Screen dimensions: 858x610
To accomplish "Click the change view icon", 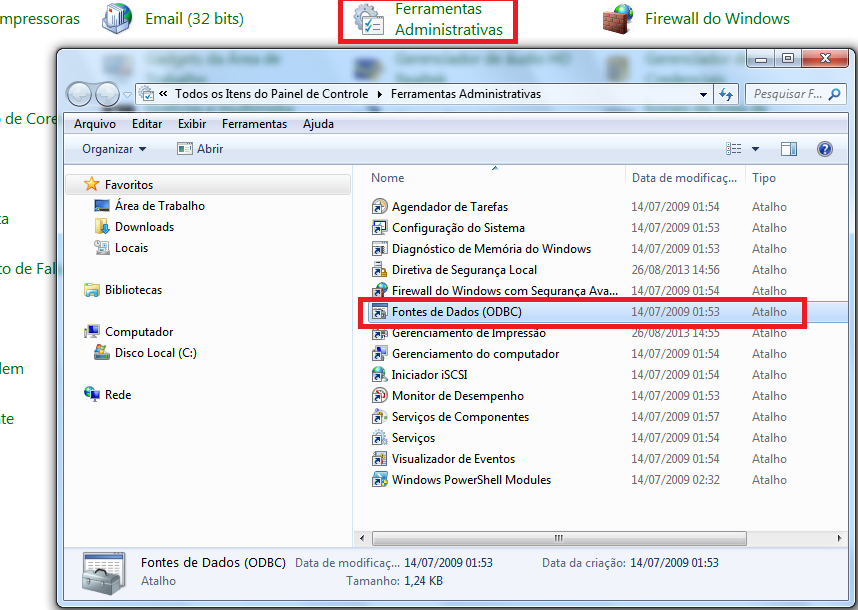I will [x=734, y=149].
